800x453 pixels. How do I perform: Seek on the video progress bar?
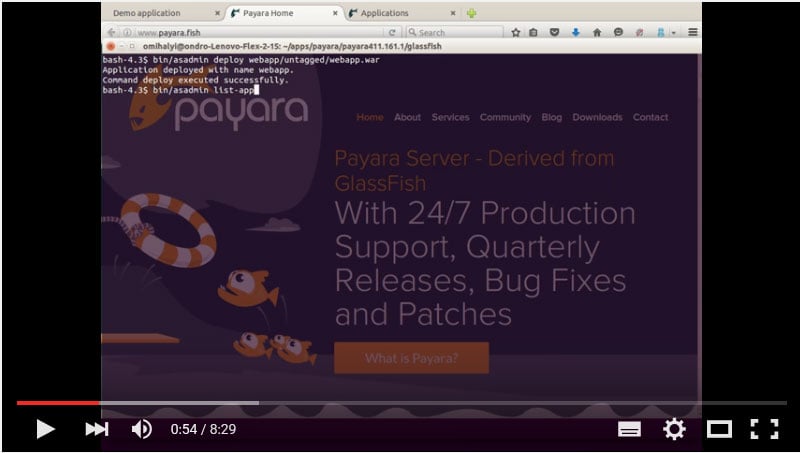point(400,403)
